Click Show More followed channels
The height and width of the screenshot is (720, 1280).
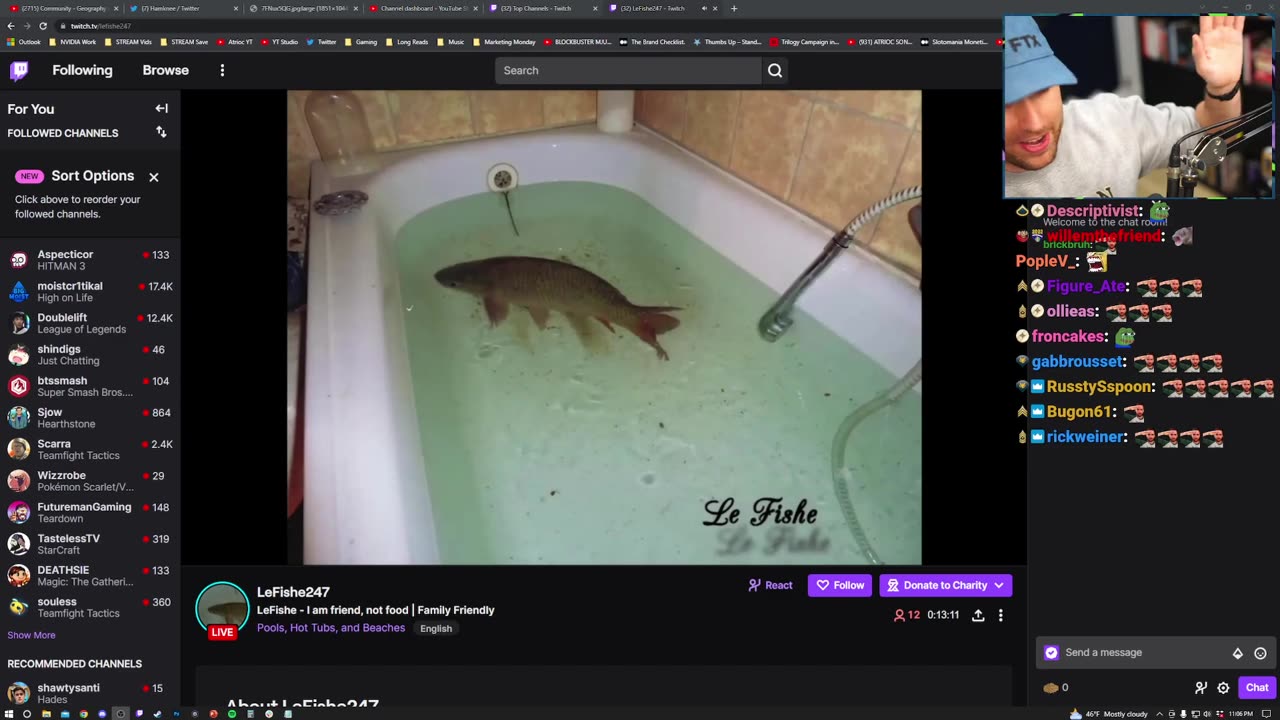[31, 635]
